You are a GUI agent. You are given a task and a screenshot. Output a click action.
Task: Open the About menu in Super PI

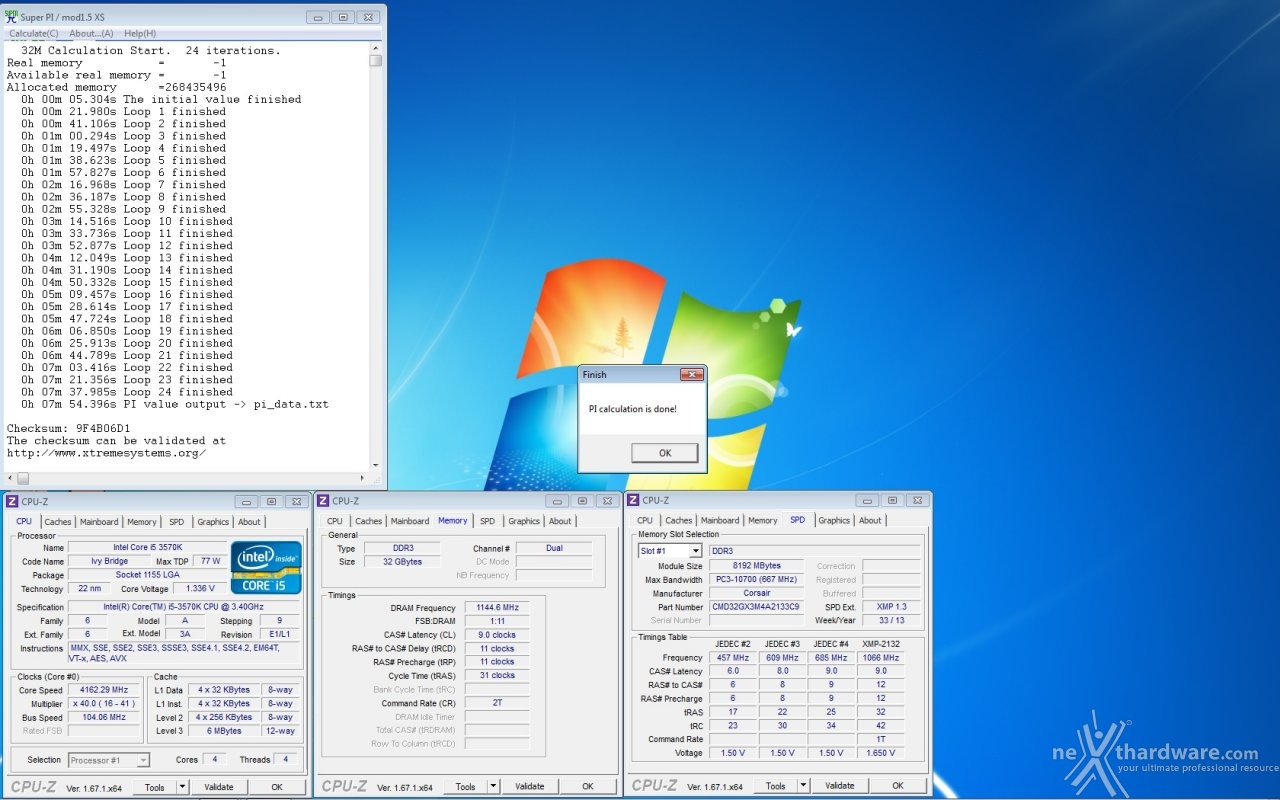click(91, 33)
